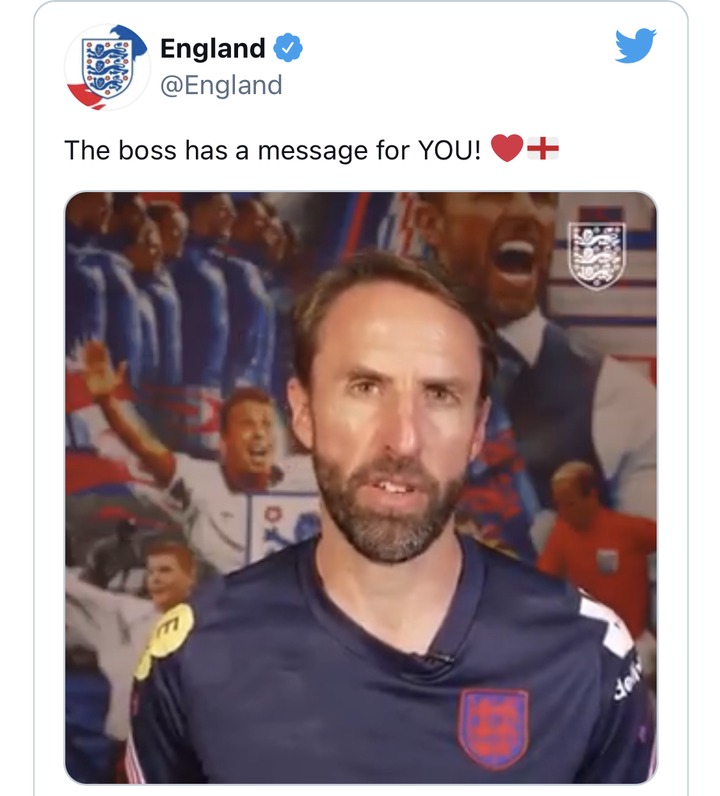Open the England crest profile avatar

tap(107, 67)
